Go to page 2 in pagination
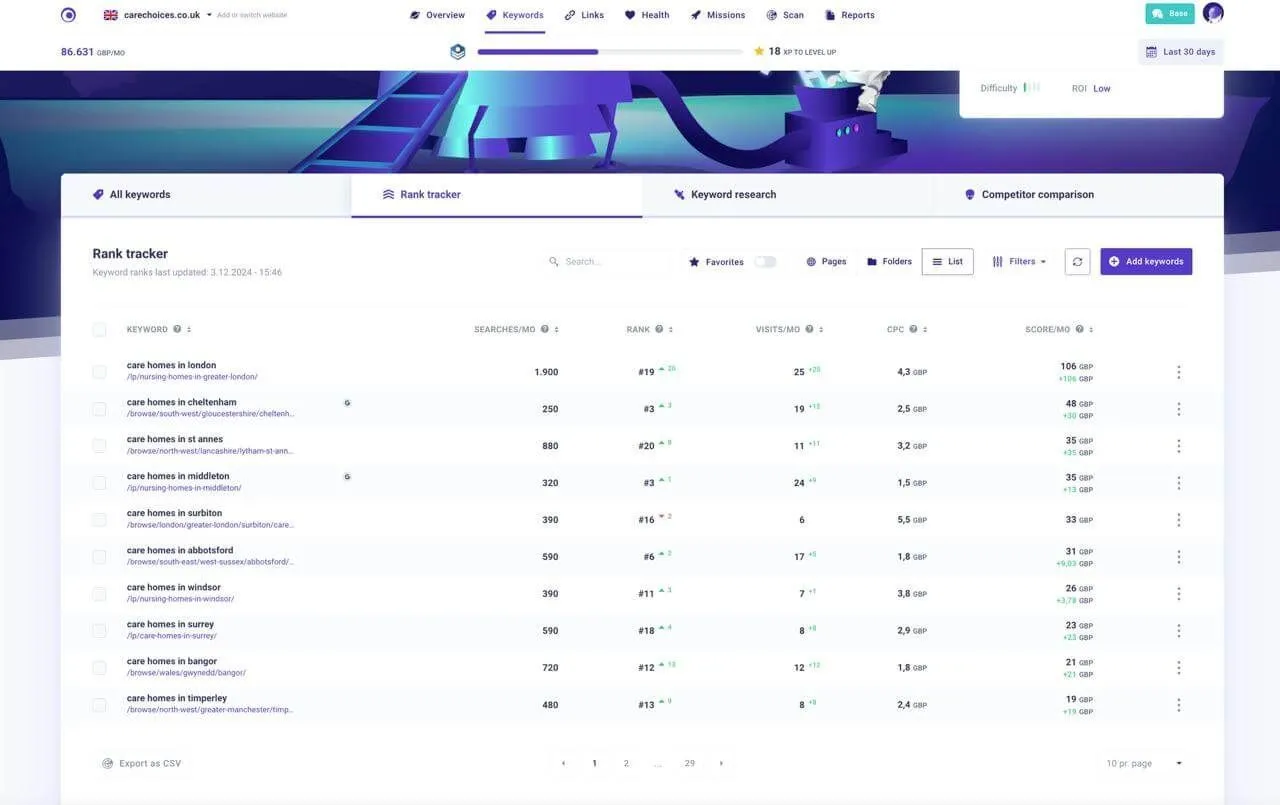 pyautogui.click(x=626, y=763)
